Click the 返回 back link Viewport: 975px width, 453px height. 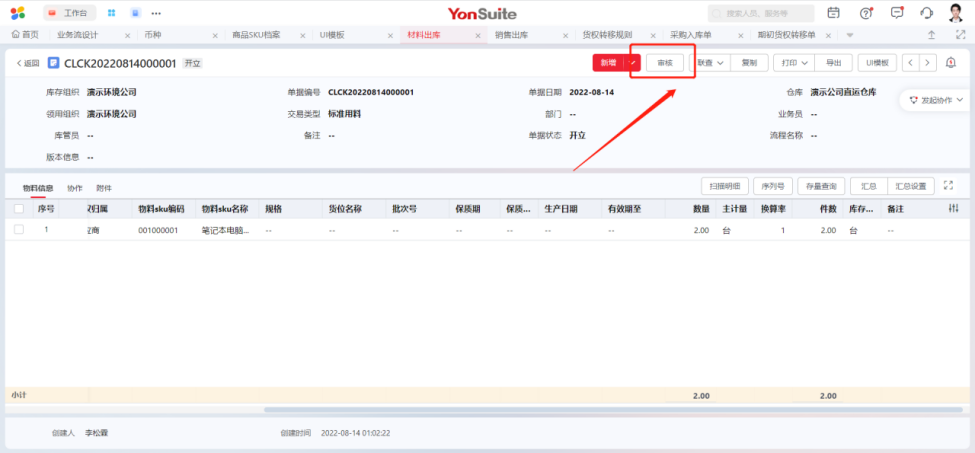pyautogui.click(x=28, y=63)
